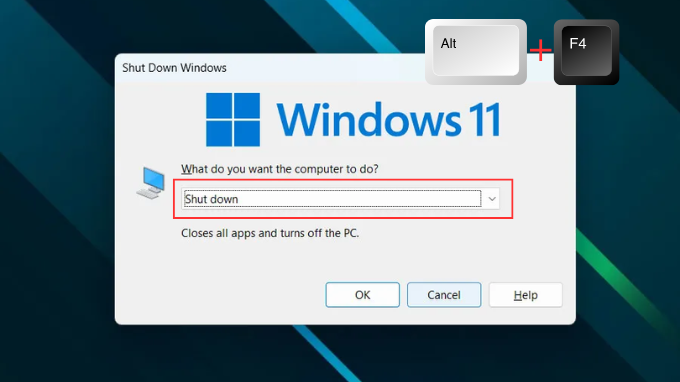Click the OK button
The image size is (680, 382).
[x=363, y=295]
